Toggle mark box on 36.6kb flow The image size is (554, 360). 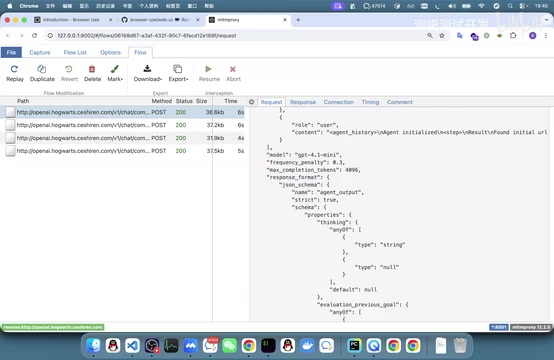coord(11,112)
